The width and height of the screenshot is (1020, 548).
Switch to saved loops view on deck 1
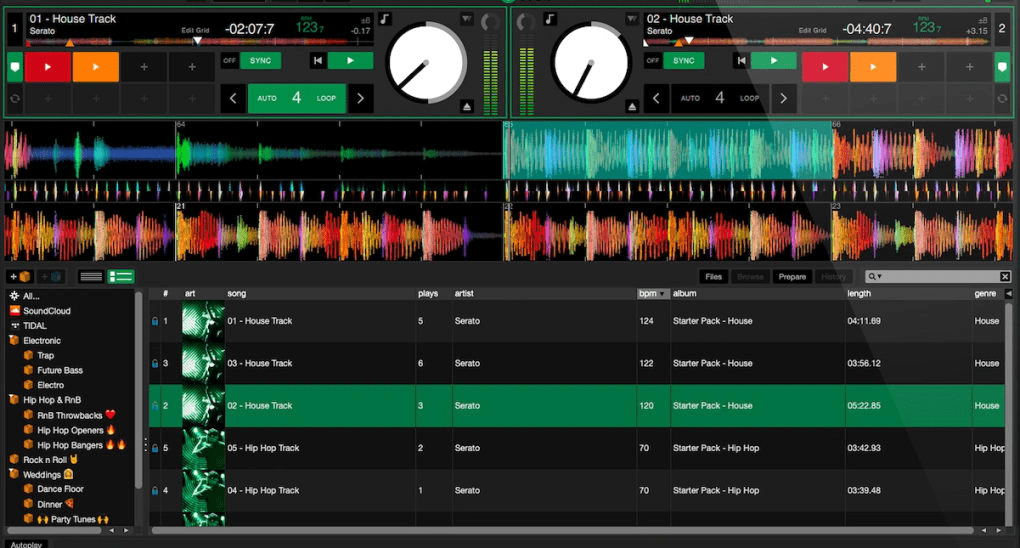(x=15, y=99)
